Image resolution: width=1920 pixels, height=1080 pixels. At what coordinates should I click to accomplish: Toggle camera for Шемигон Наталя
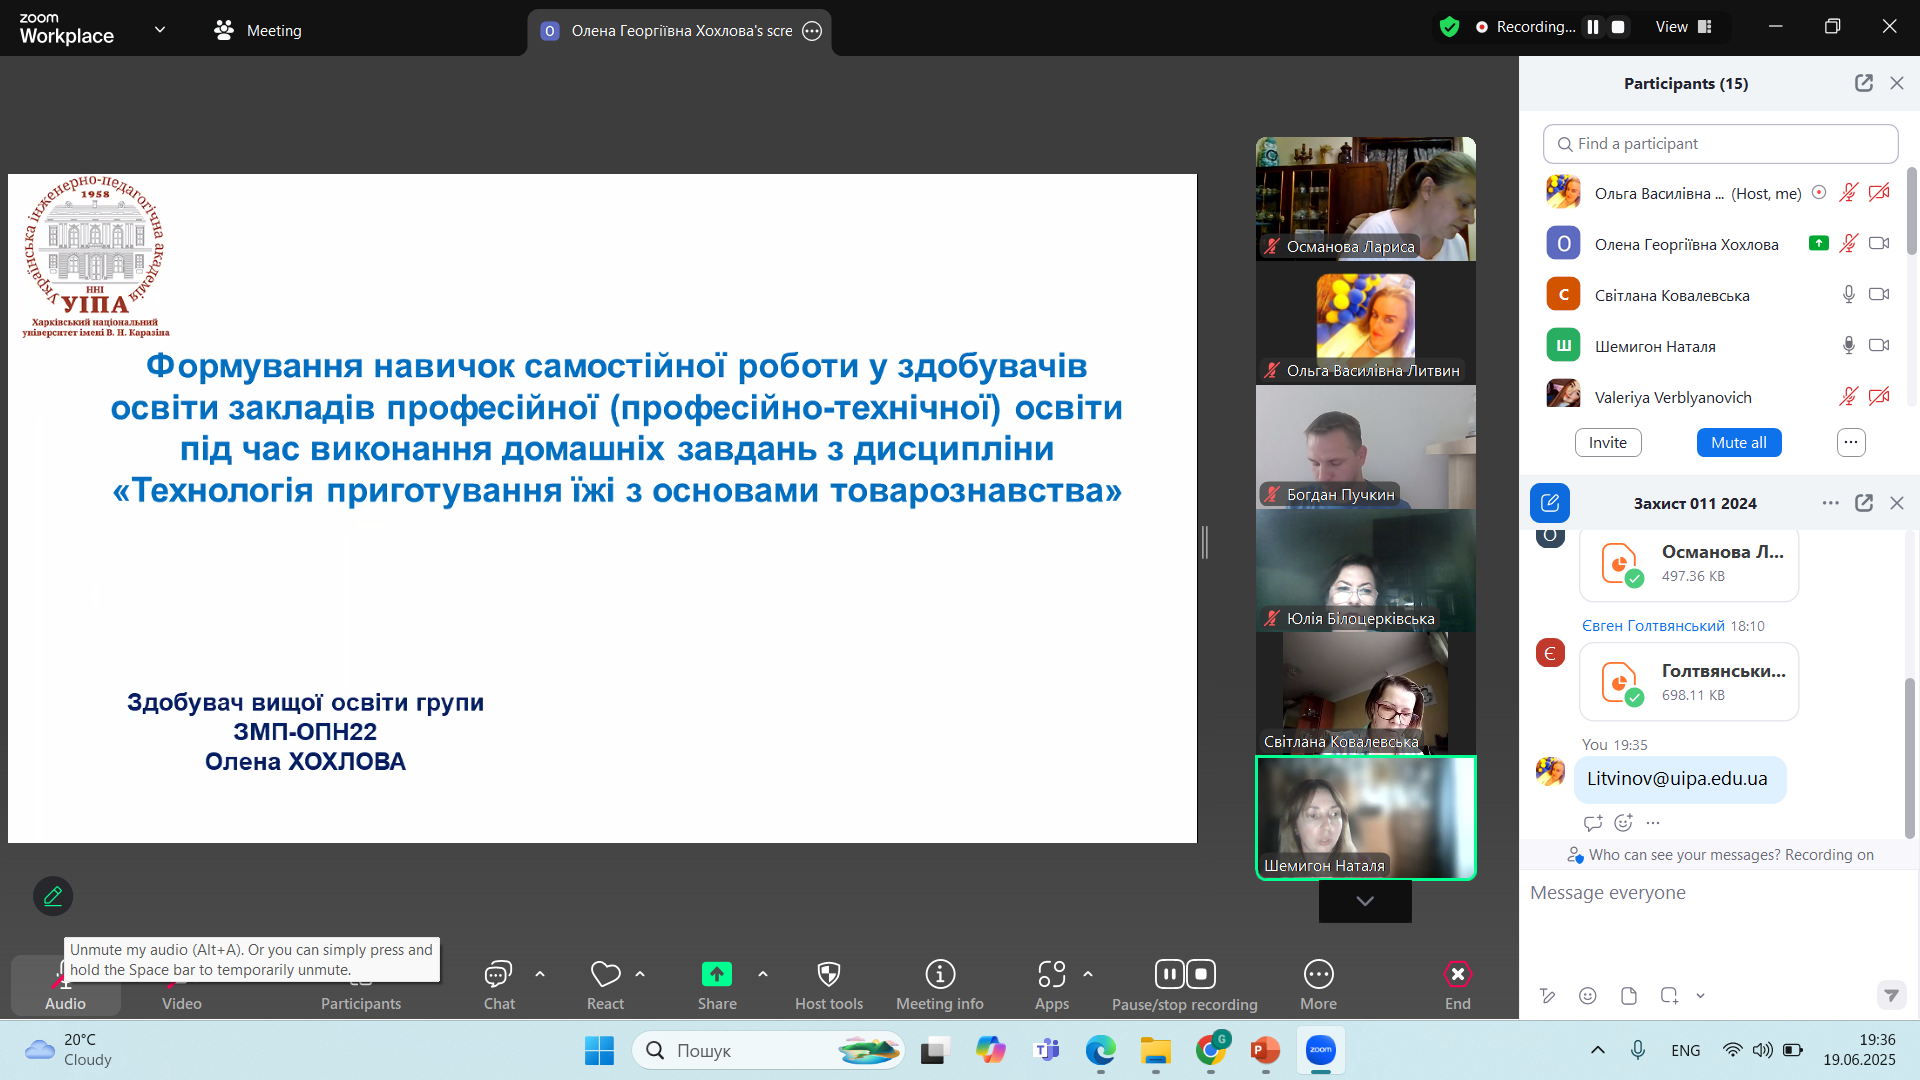click(1879, 346)
